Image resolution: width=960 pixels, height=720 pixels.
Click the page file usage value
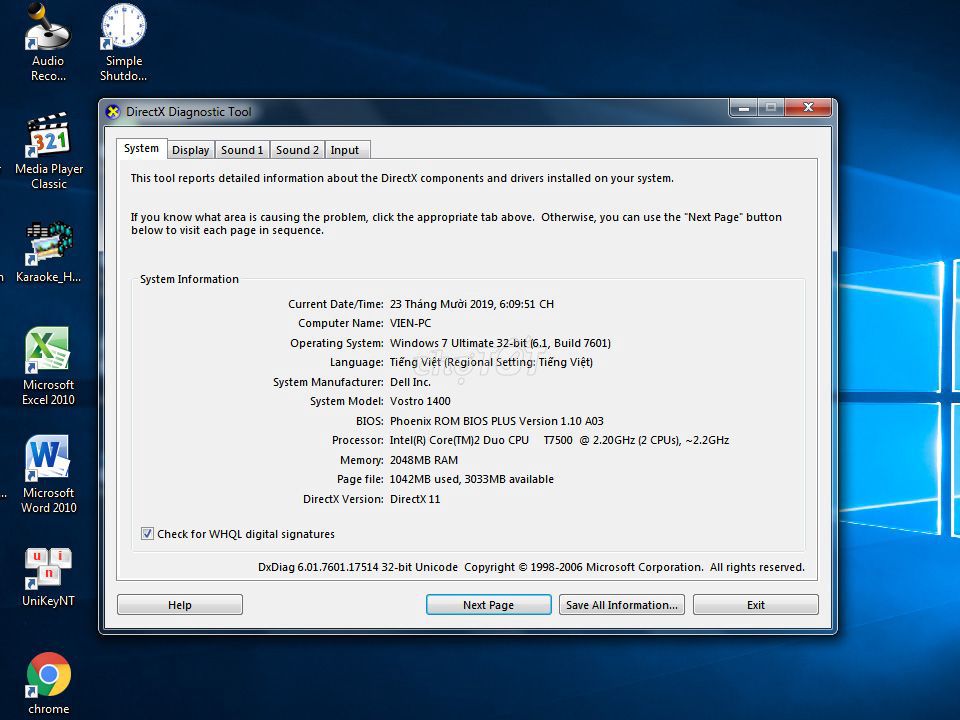click(x=471, y=479)
